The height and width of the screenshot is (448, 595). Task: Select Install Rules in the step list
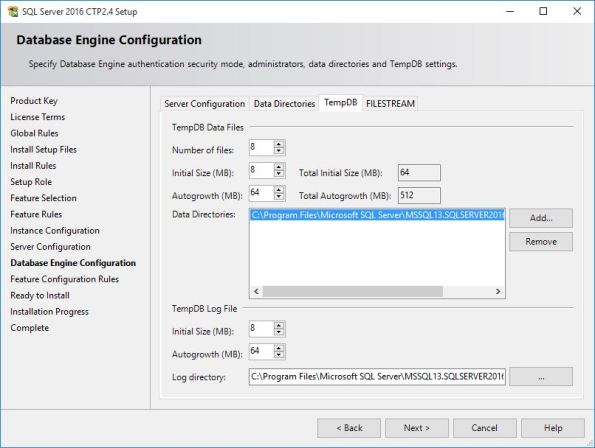(33, 166)
